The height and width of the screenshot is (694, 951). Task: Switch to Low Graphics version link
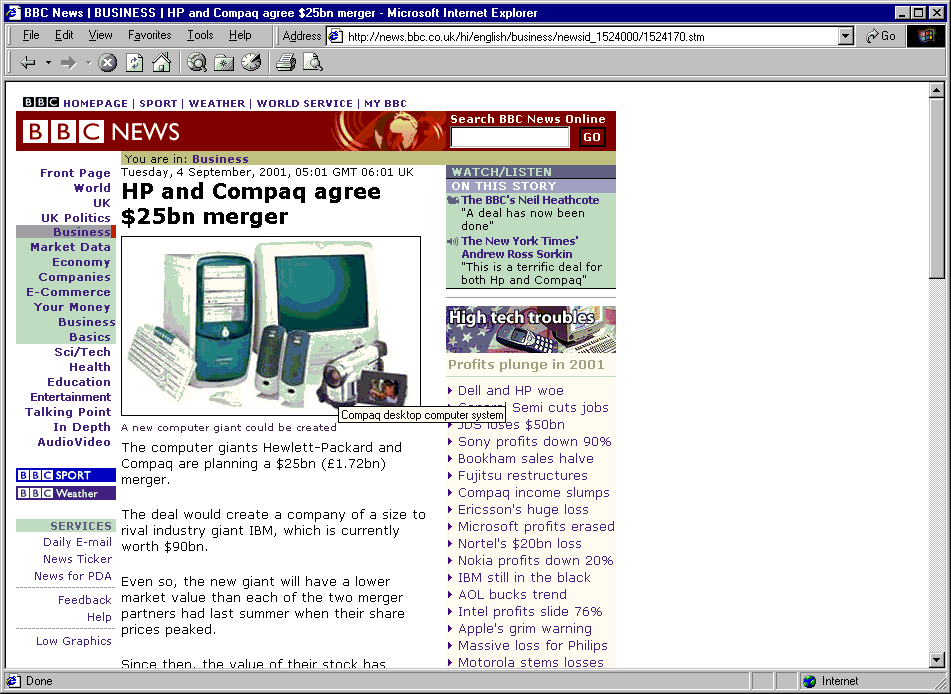coord(74,641)
